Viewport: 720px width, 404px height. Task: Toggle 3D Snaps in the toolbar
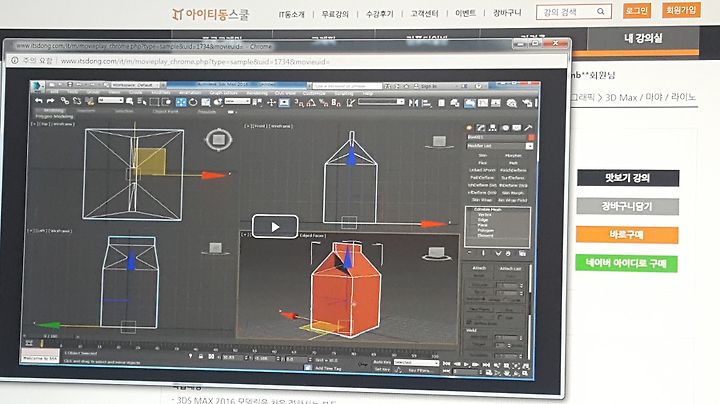(298, 103)
